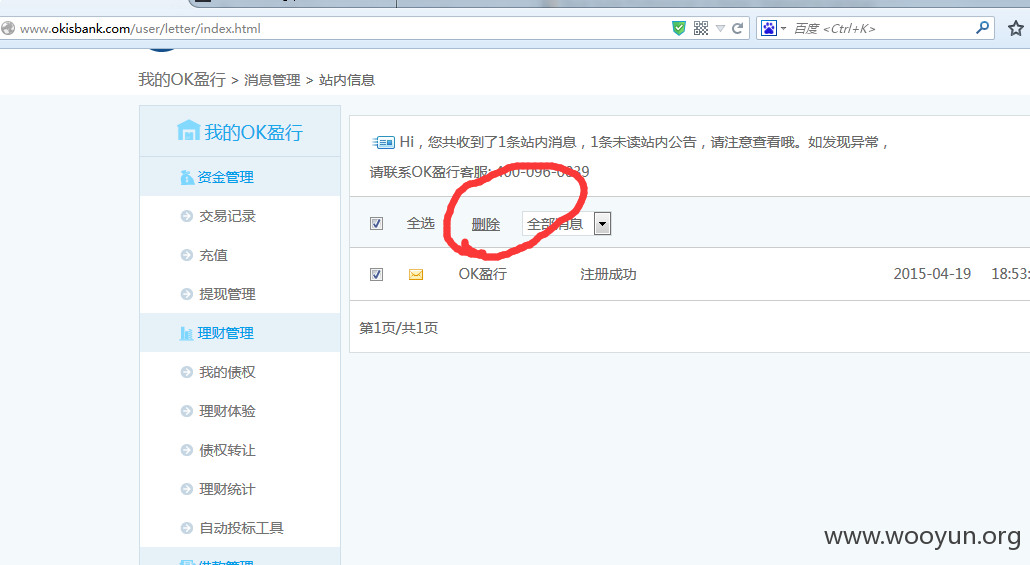Click the envelope icon in message row
This screenshot has height=565, width=1030.
[x=416, y=275]
